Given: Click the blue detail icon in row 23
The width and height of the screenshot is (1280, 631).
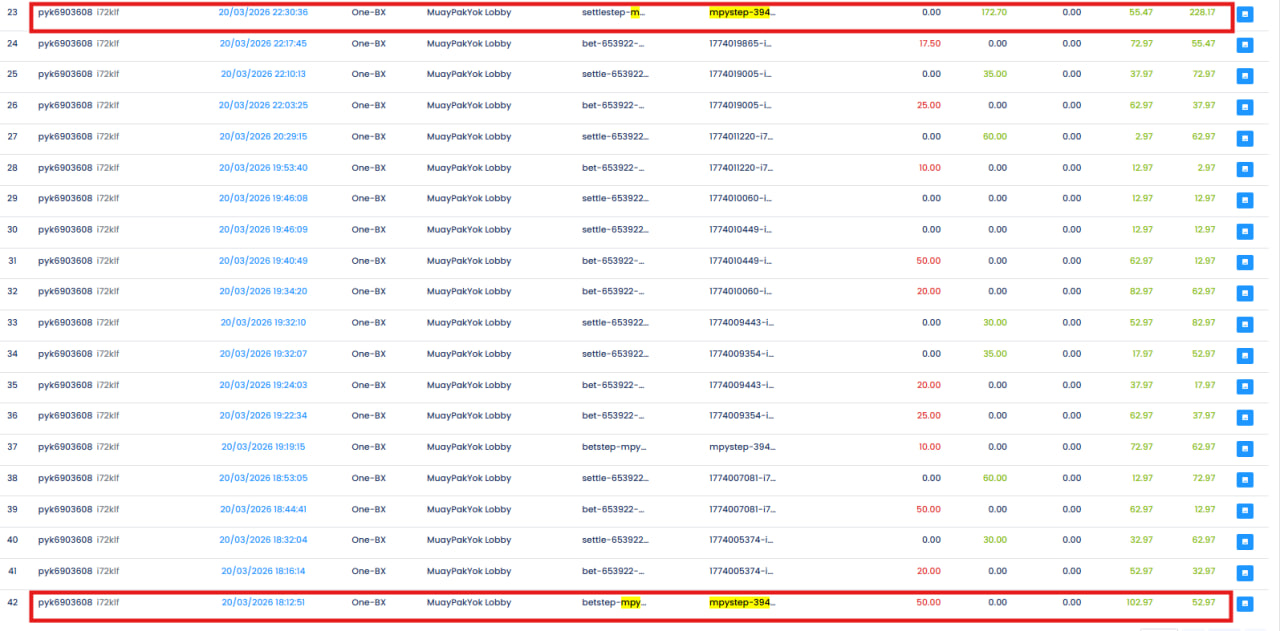Looking at the screenshot, I should point(1244,15).
